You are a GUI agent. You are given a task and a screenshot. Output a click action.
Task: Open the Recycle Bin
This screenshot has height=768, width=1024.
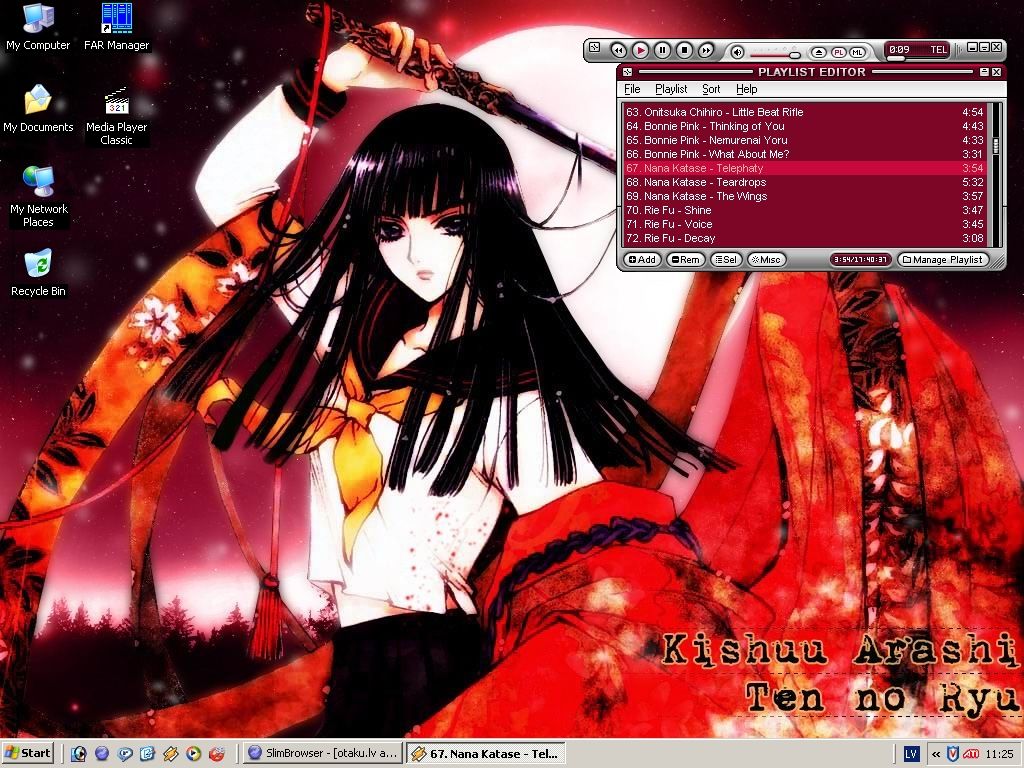[38, 273]
